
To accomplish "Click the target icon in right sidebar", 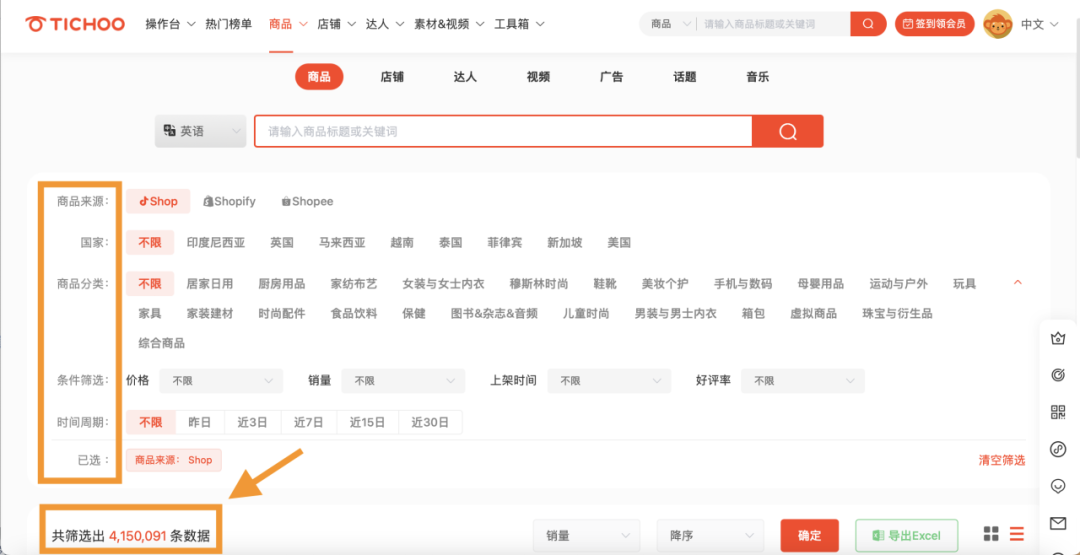I will pos(1058,375).
